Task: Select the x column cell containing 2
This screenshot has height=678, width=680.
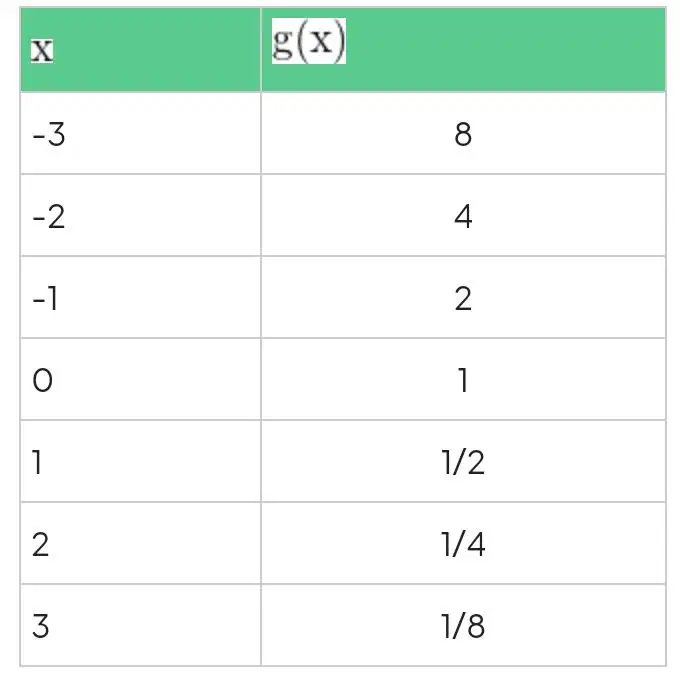Action: tap(141, 543)
